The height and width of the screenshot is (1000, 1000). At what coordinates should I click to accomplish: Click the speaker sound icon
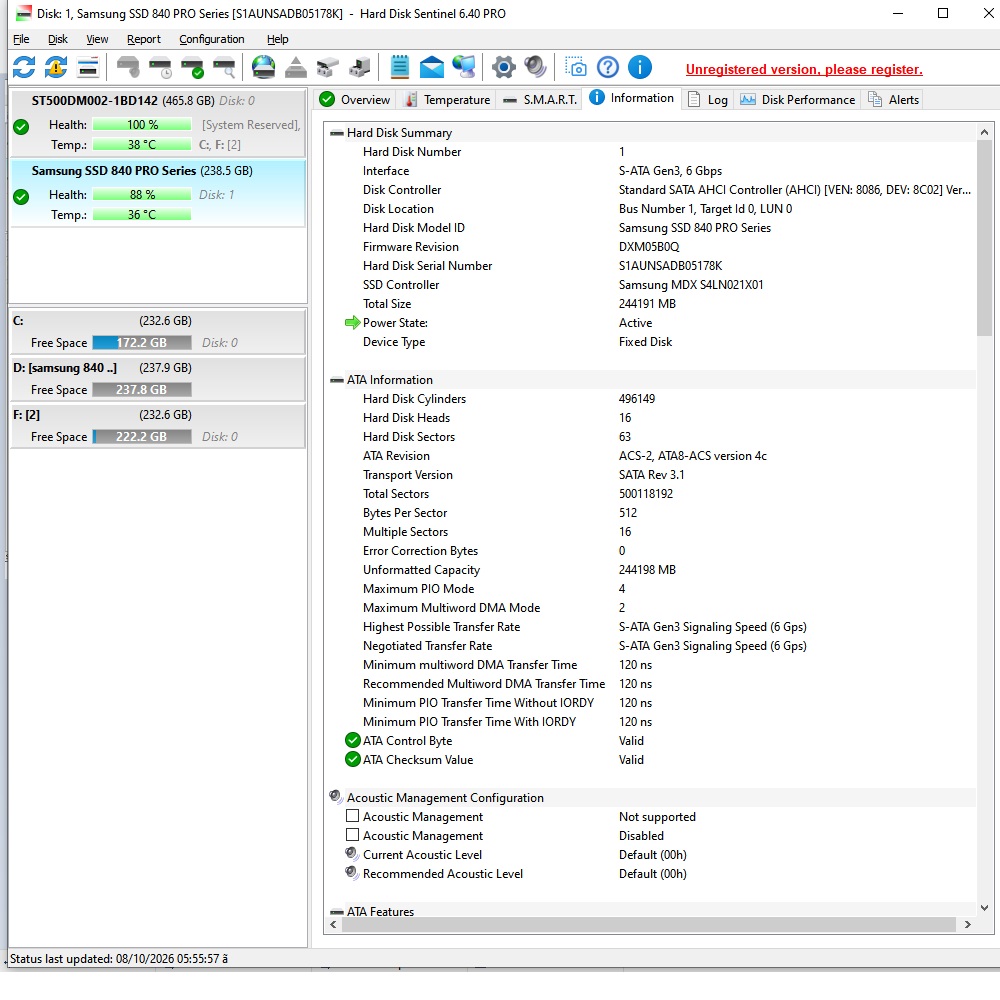pos(535,67)
